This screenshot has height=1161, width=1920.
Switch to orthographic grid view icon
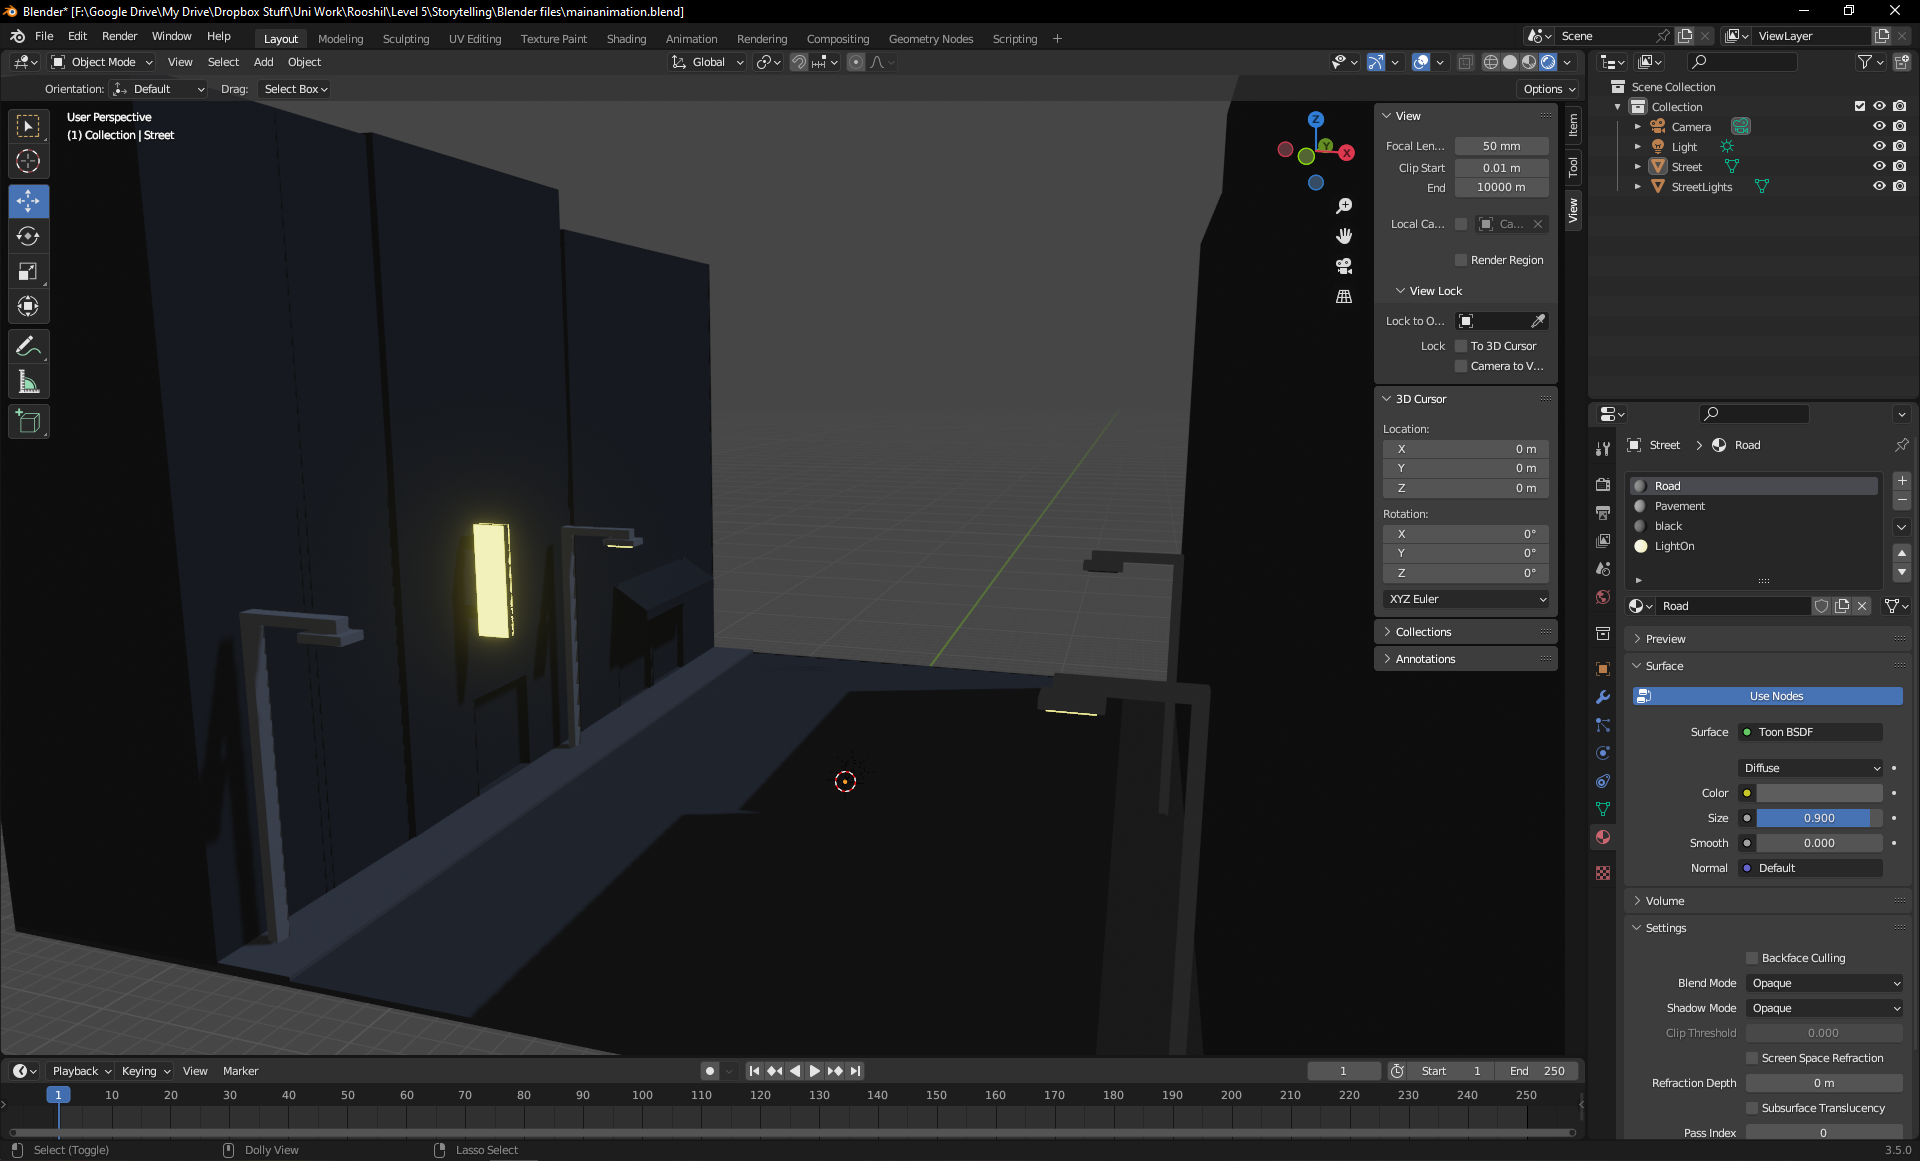pos(1344,297)
